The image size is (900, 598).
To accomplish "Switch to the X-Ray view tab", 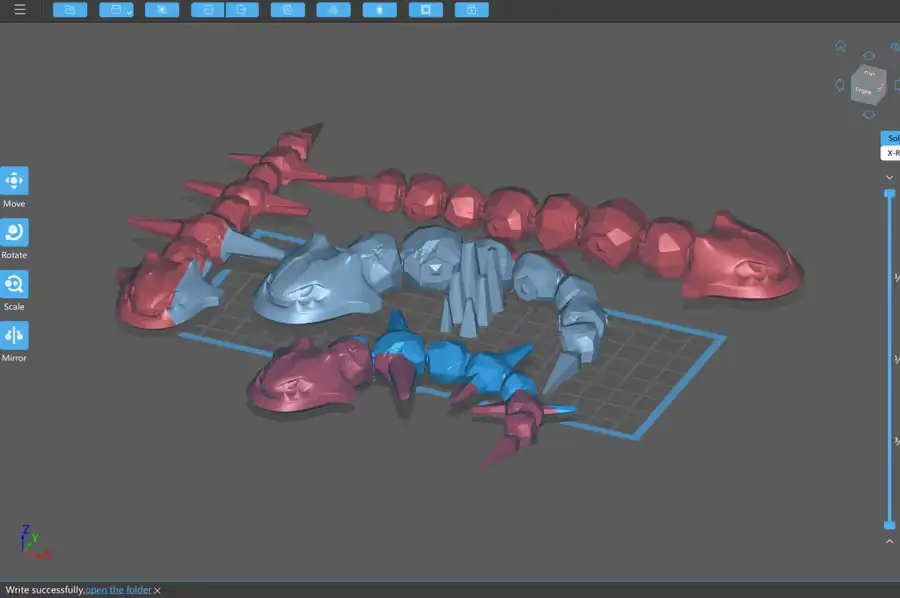I will pos(893,152).
